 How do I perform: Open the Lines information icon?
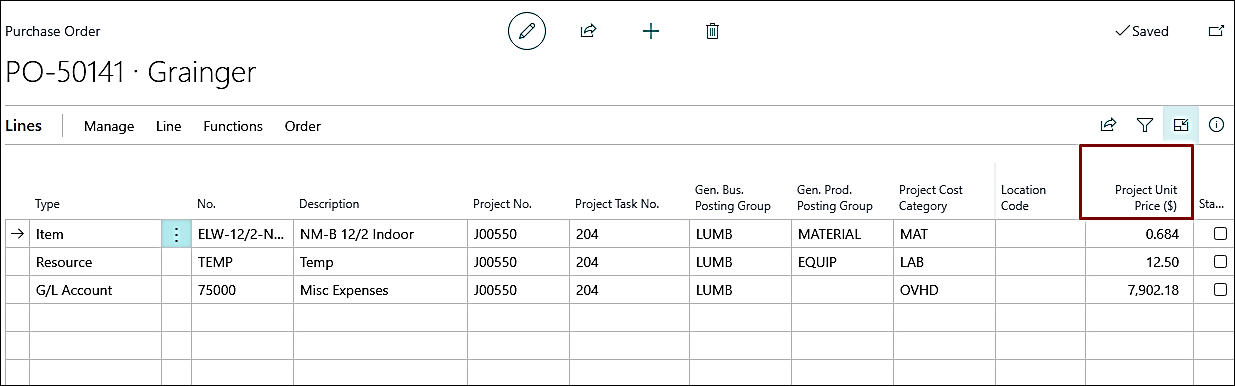[x=1217, y=125]
